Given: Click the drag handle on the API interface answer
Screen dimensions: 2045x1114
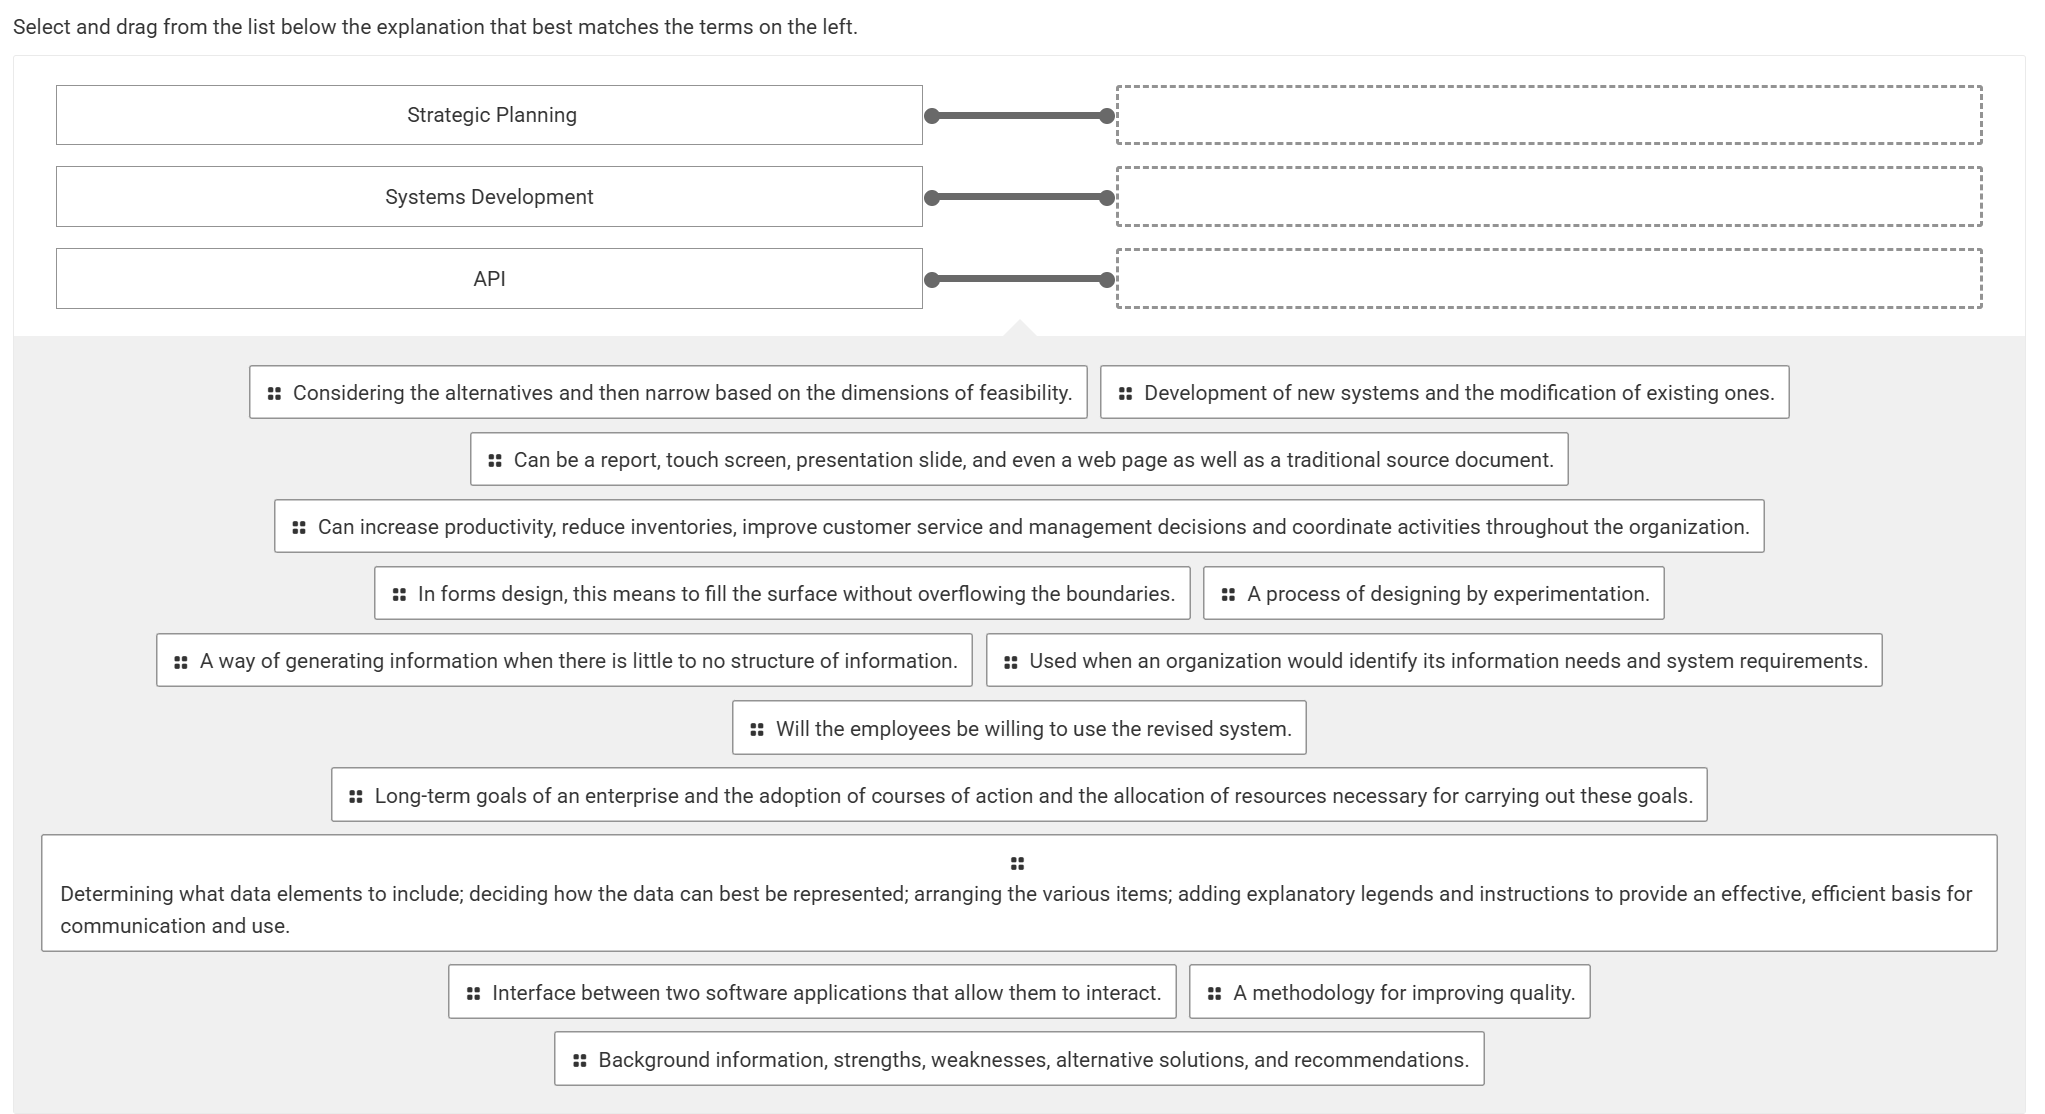Looking at the screenshot, I should [x=474, y=993].
